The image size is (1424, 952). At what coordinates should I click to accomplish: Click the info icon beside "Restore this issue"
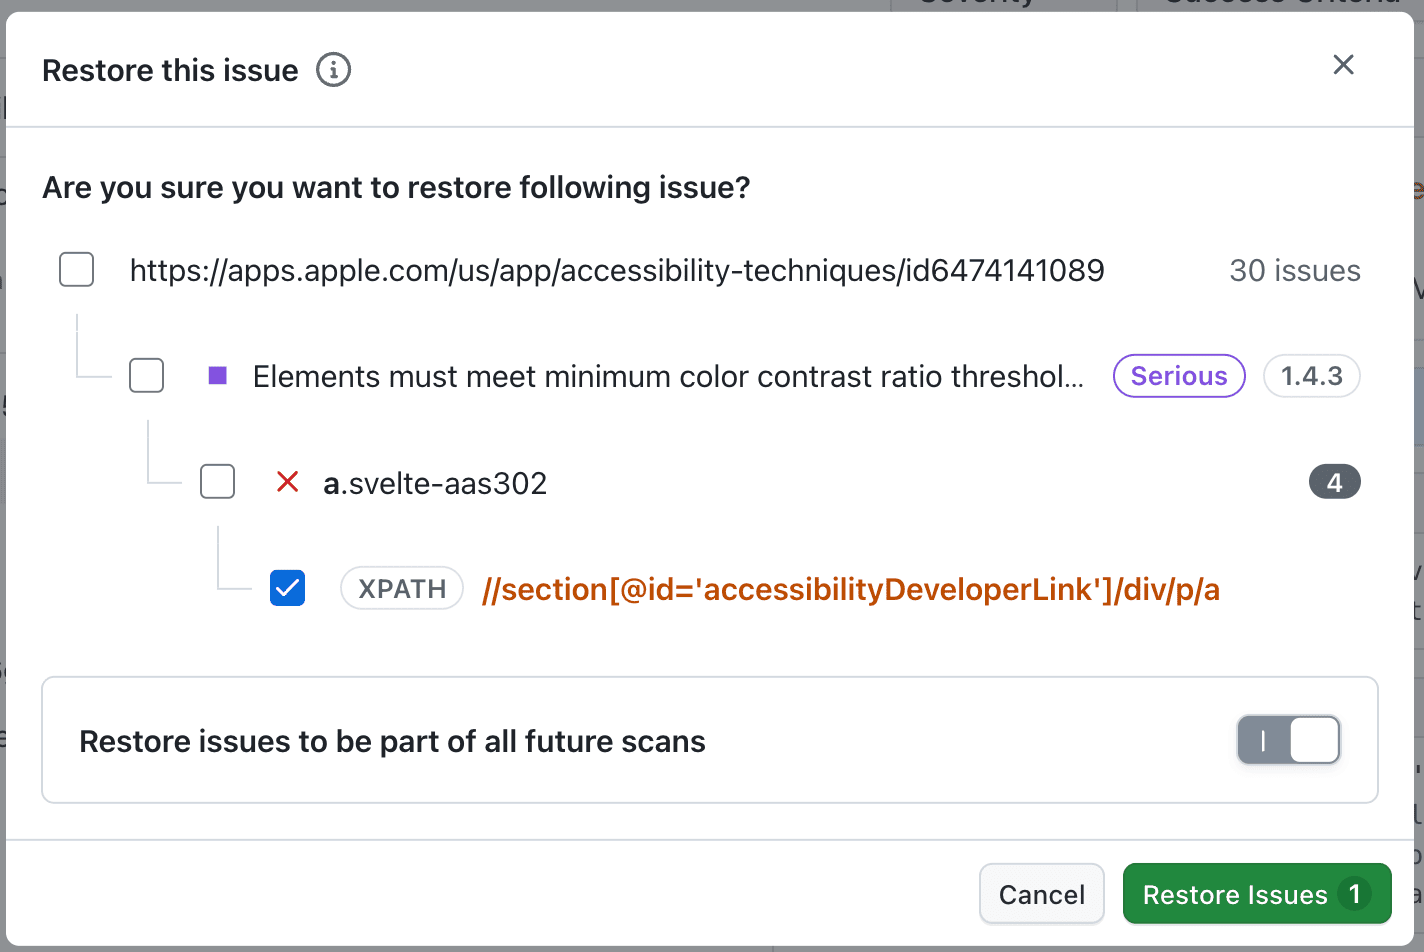[x=335, y=69]
